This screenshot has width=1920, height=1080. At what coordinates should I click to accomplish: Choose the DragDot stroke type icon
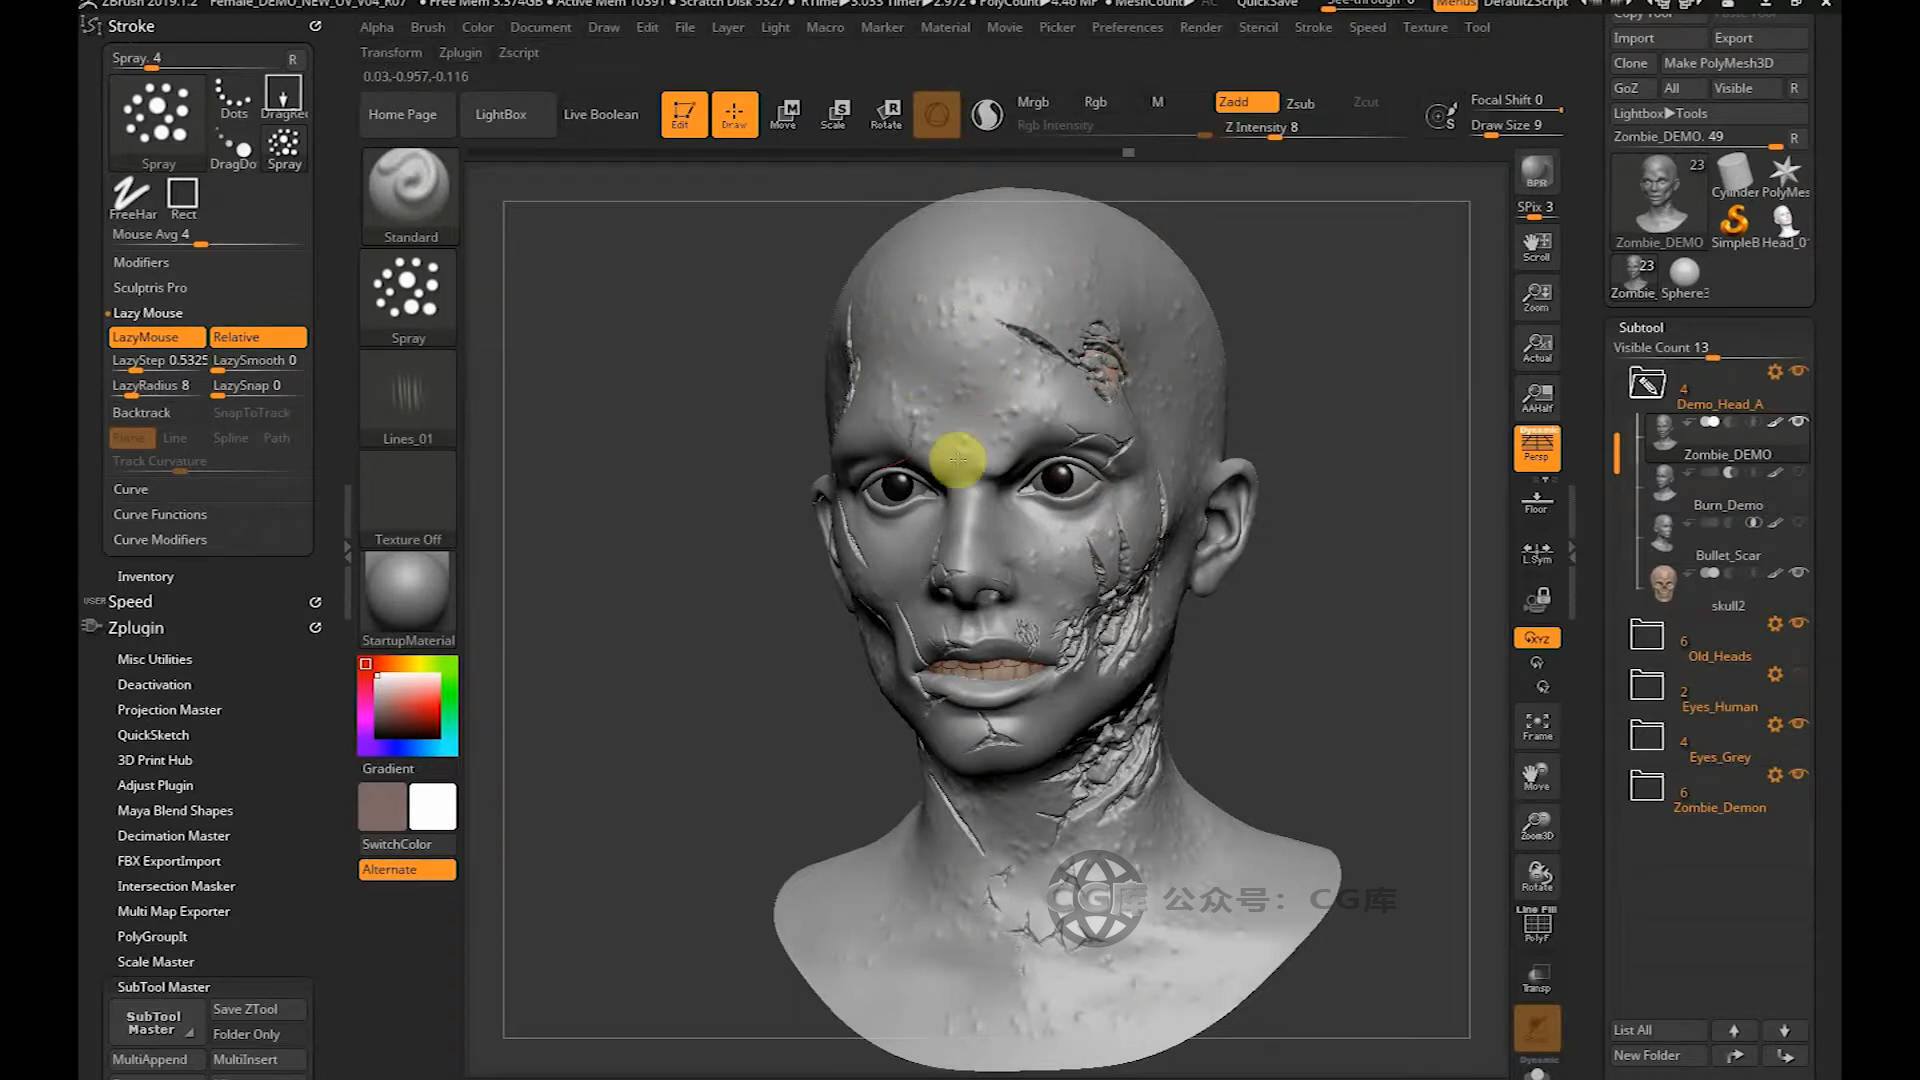(233, 149)
